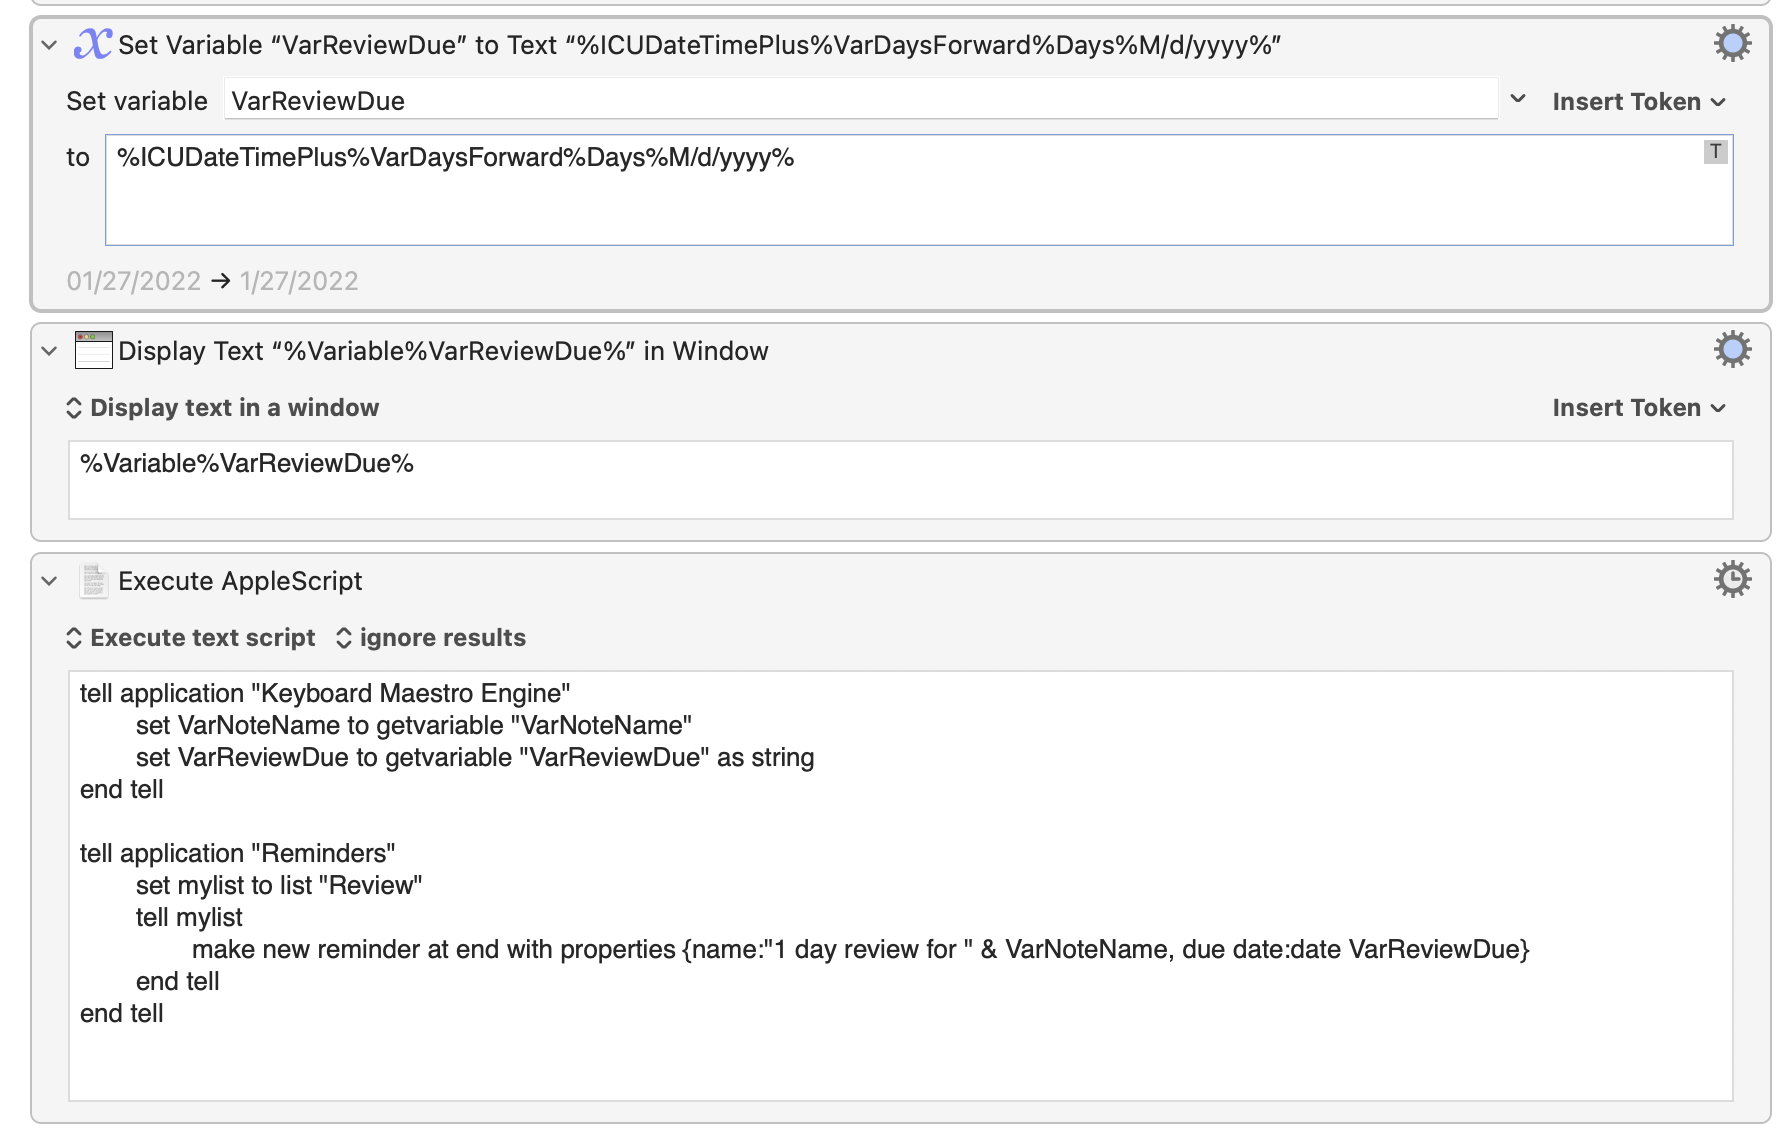
Task: Open gear menu for Set Variable action
Action: tap(1732, 44)
